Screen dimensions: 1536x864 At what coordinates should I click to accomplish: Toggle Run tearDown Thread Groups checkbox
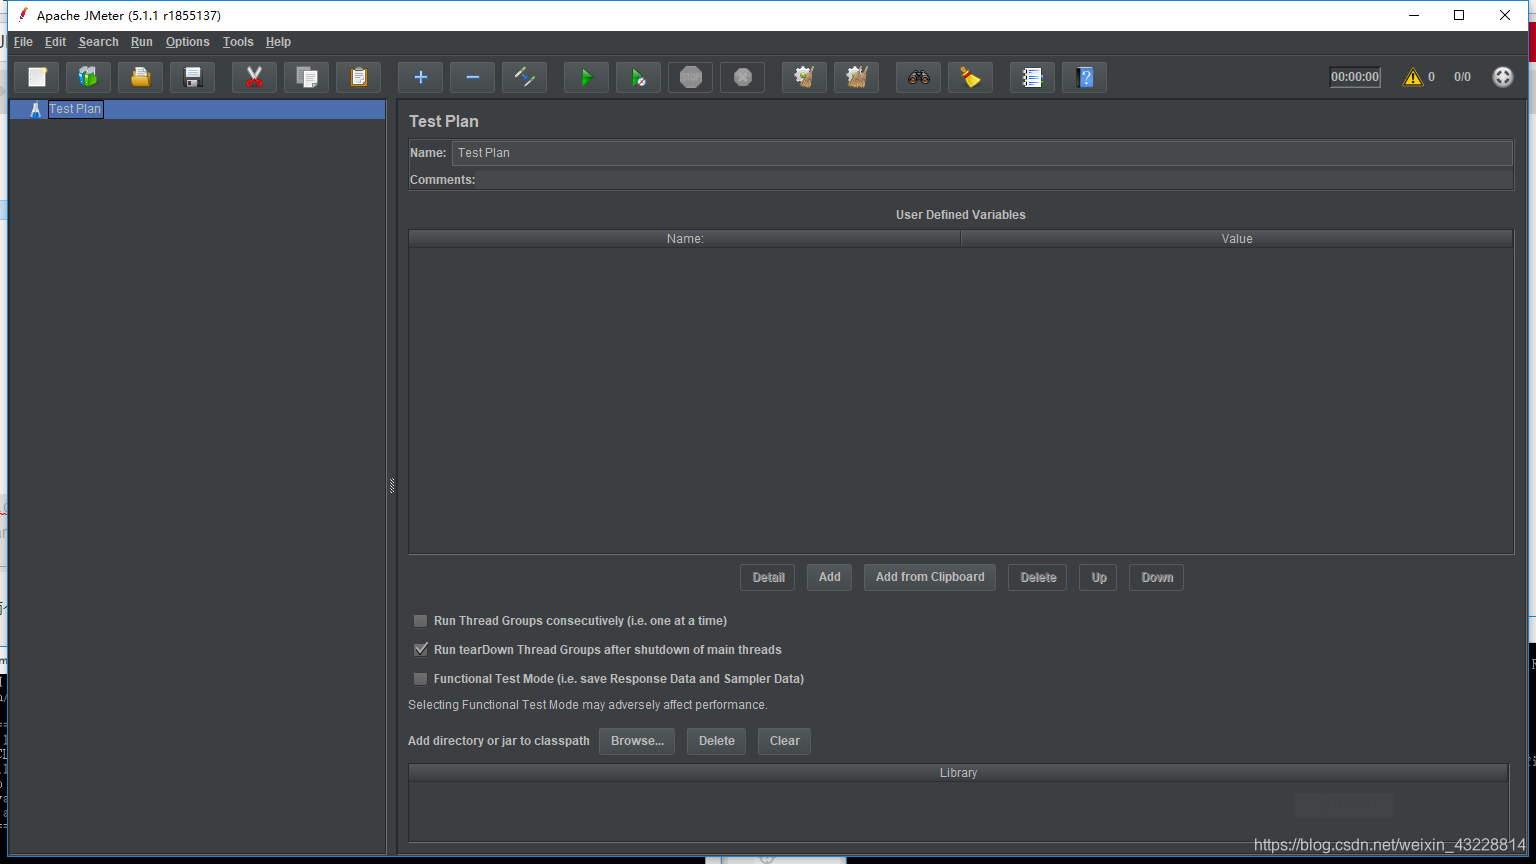pos(421,650)
